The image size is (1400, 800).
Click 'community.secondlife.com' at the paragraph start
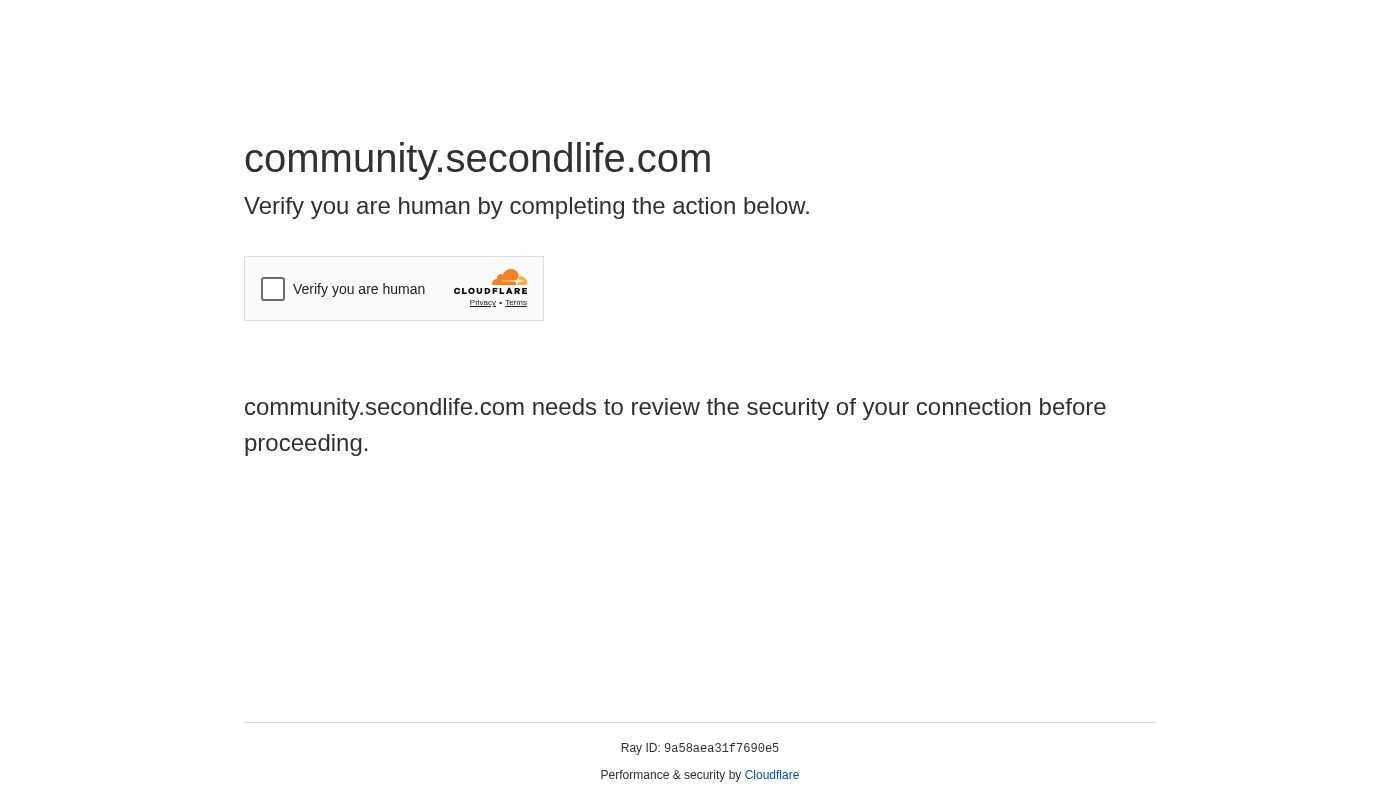[384, 407]
